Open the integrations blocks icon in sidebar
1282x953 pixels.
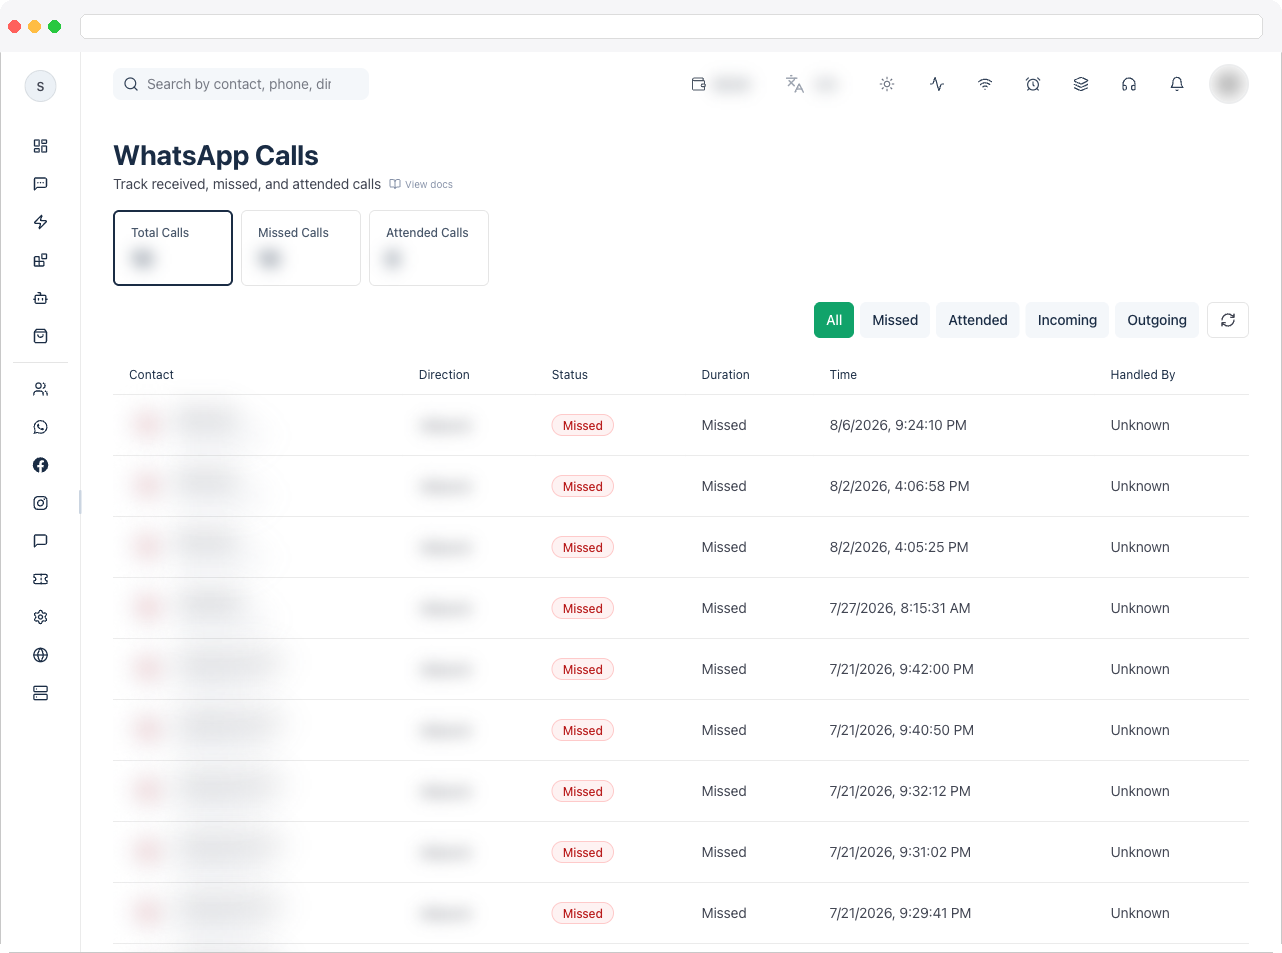pyautogui.click(x=40, y=260)
